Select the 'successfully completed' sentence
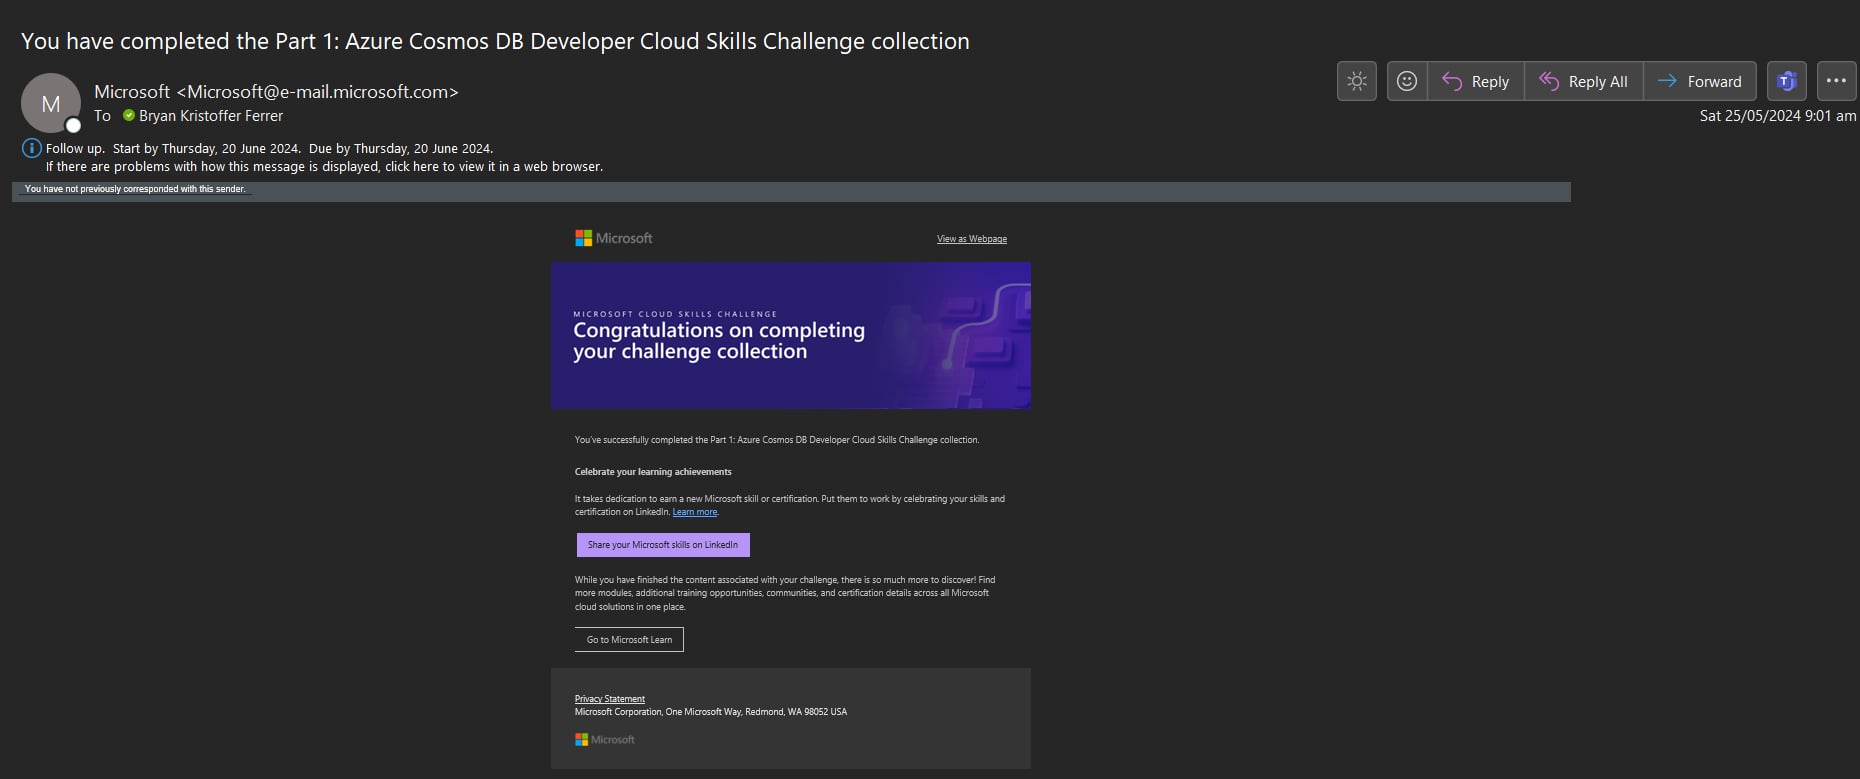This screenshot has height=779, width=1860. (x=777, y=440)
